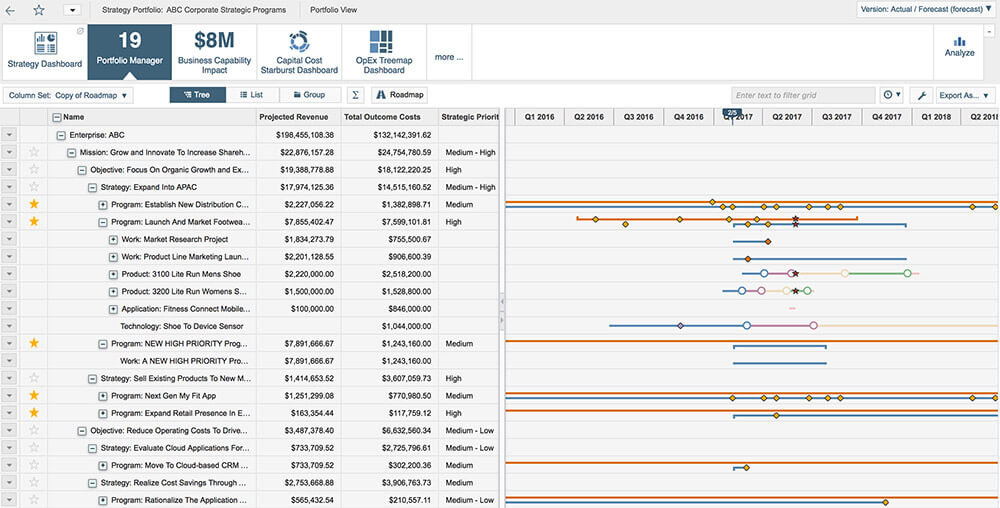The image size is (1000, 508).
Task: Click the filter grid text field
Action: (803, 96)
